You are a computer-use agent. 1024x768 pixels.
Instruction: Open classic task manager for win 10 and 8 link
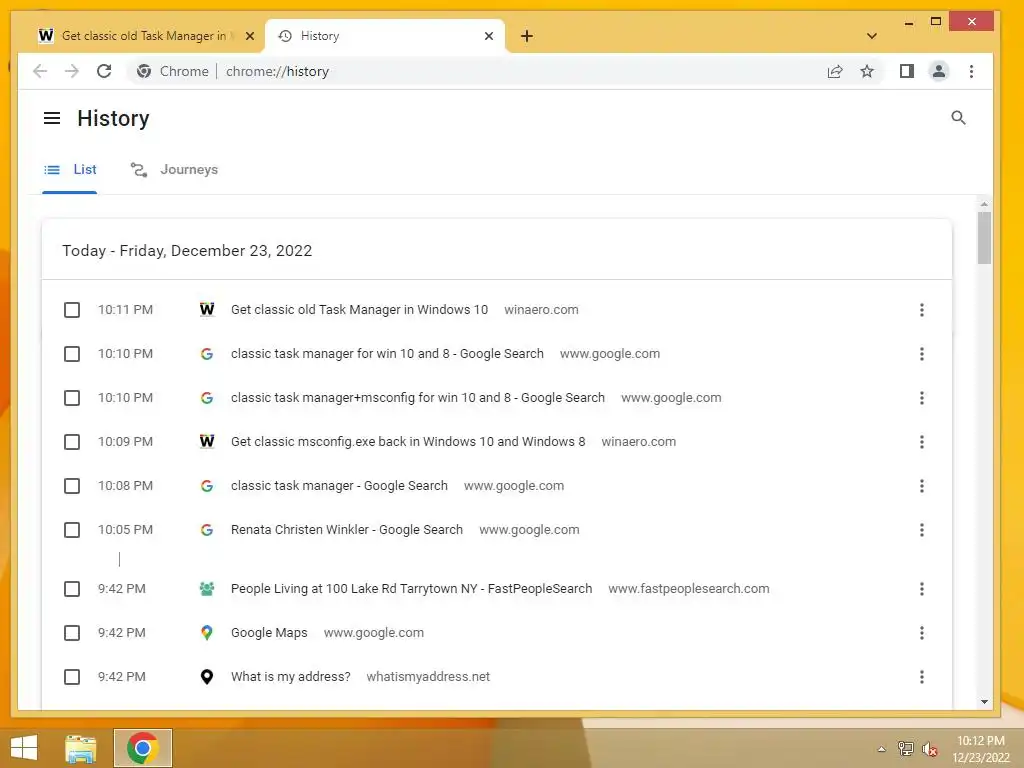click(387, 354)
